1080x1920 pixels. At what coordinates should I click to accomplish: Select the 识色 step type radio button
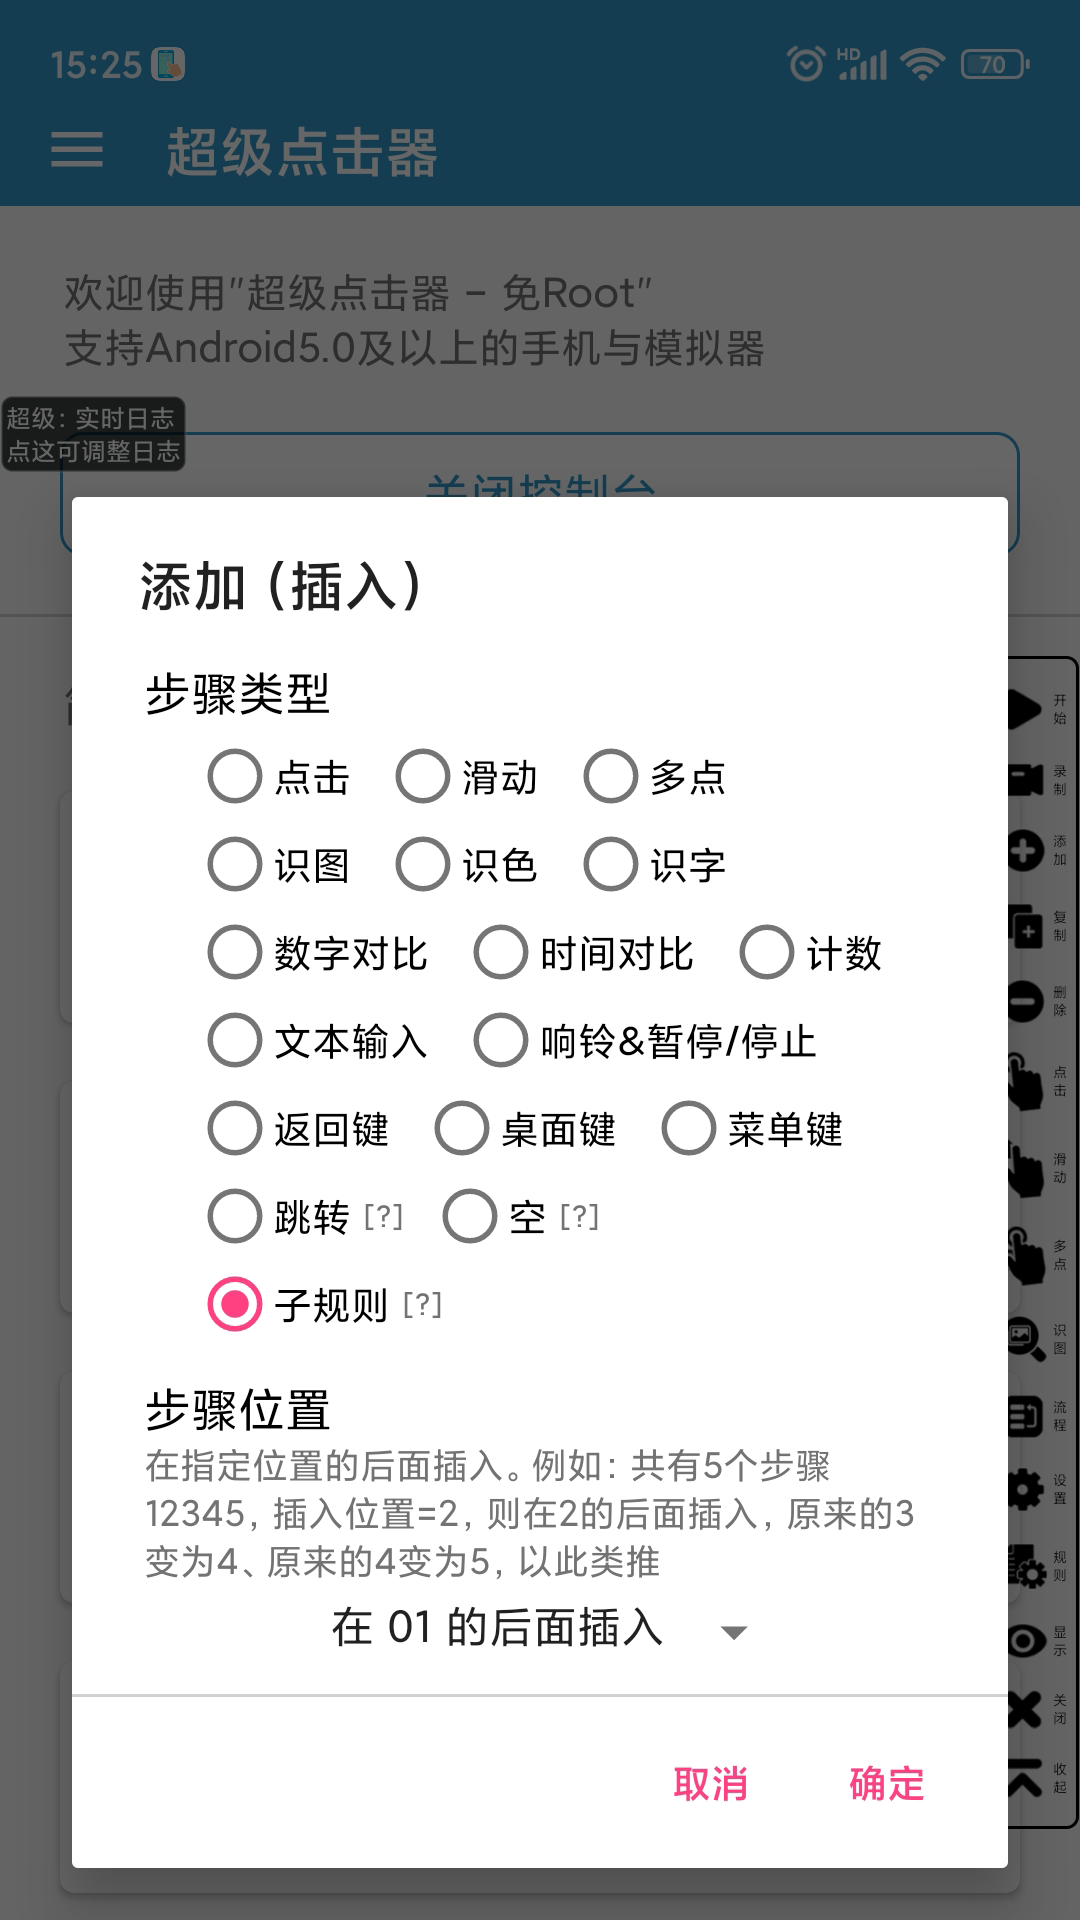(424, 866)
